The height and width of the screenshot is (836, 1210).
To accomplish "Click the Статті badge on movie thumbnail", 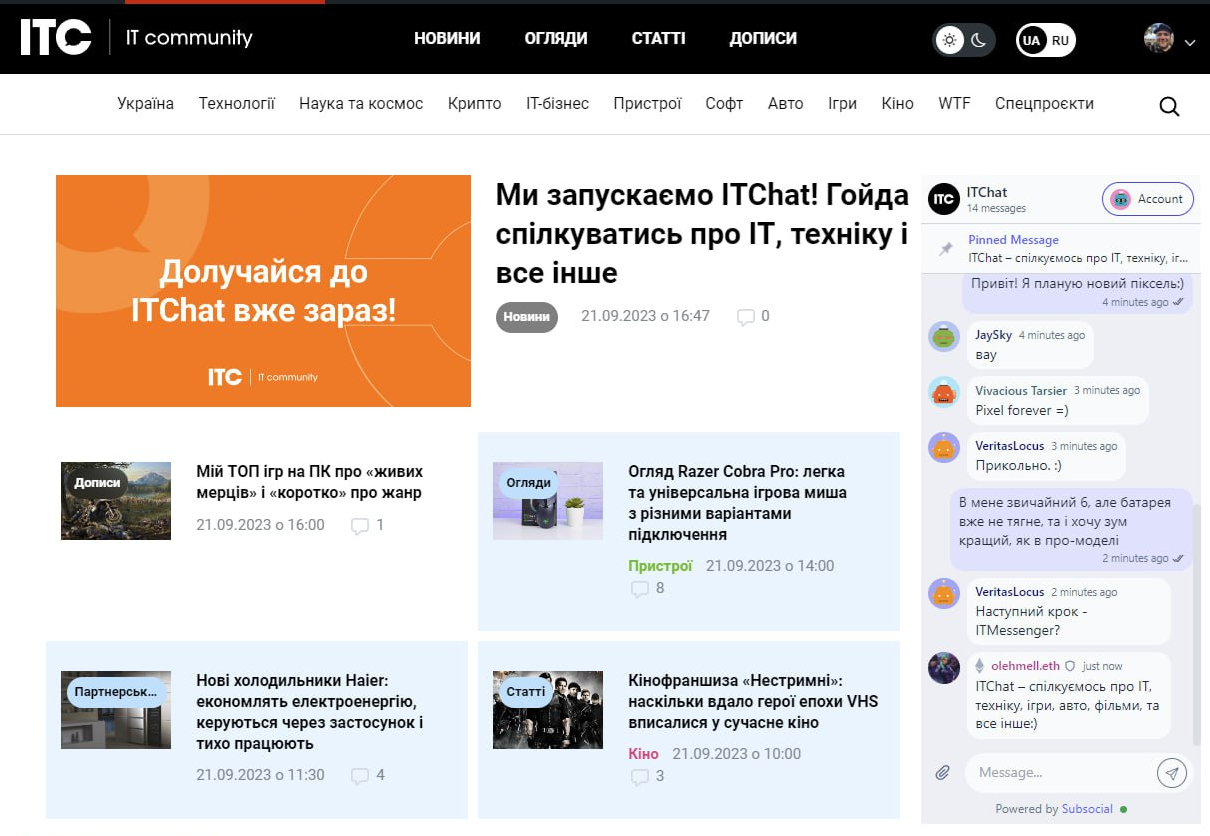I will pos(526,692).
